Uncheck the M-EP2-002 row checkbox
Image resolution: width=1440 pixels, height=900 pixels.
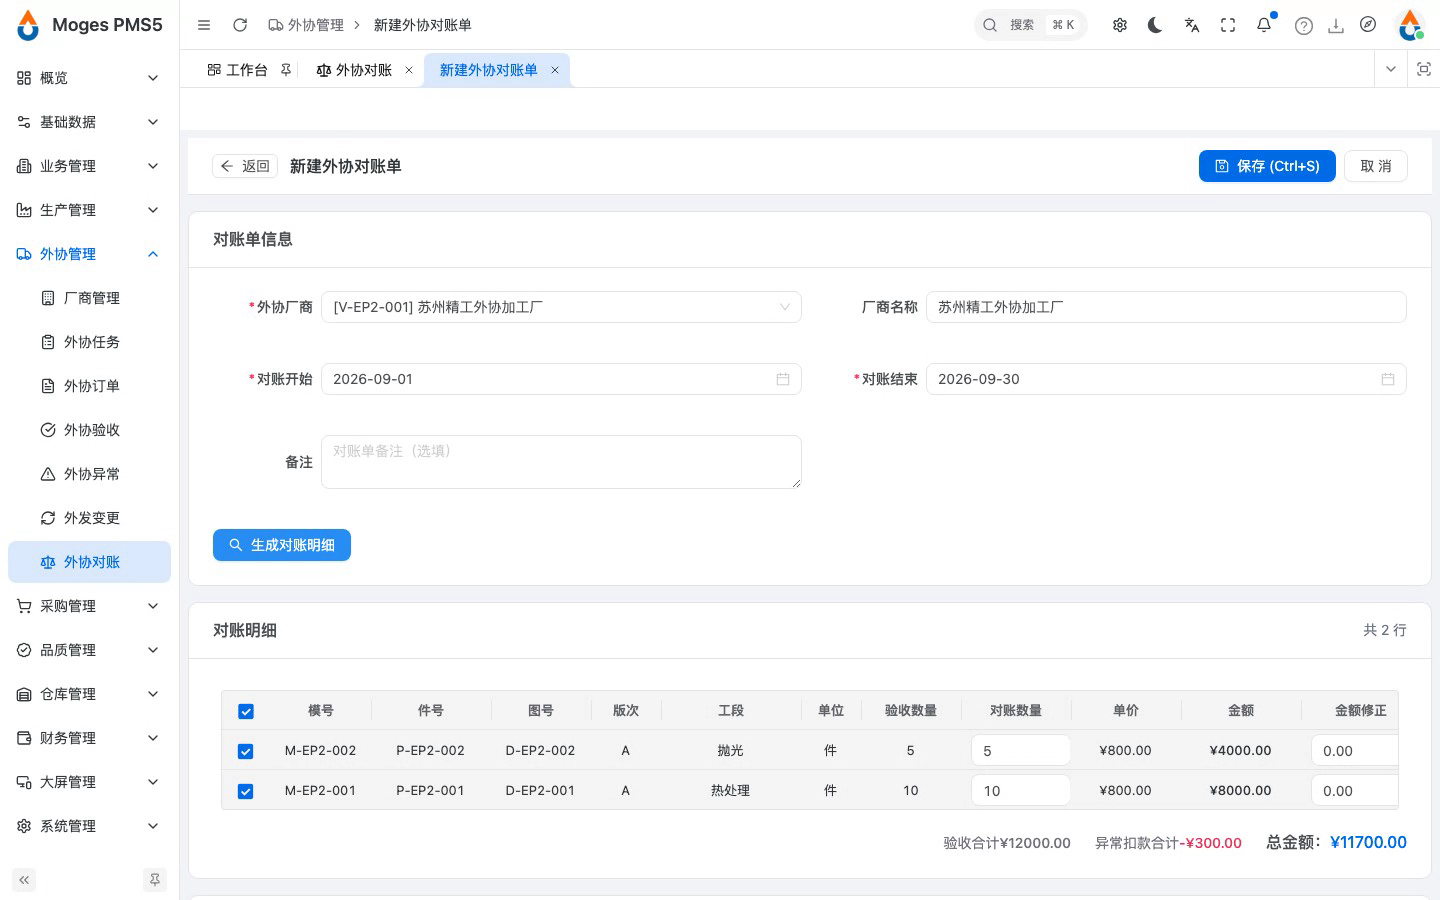[246, 752]
